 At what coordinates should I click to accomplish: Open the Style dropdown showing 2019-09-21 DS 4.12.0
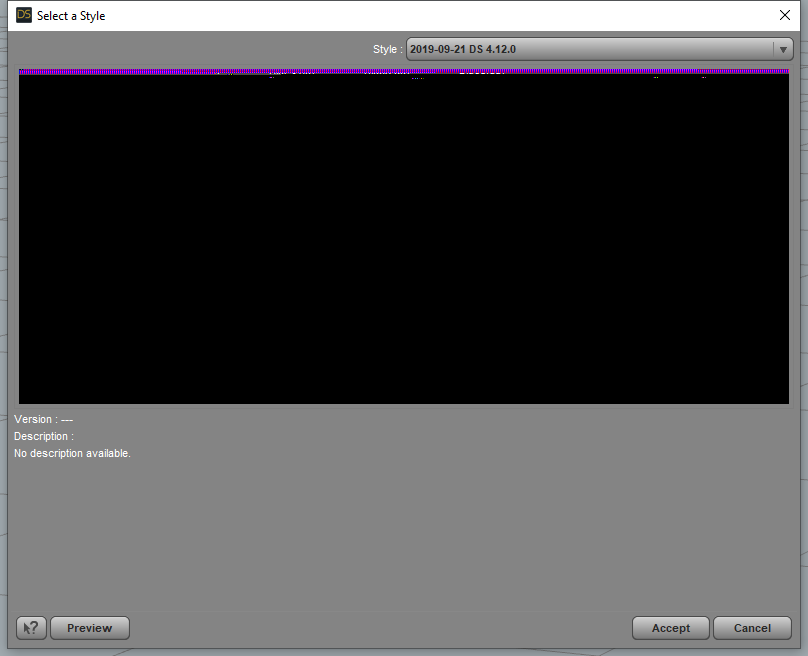tap(599, 49)
